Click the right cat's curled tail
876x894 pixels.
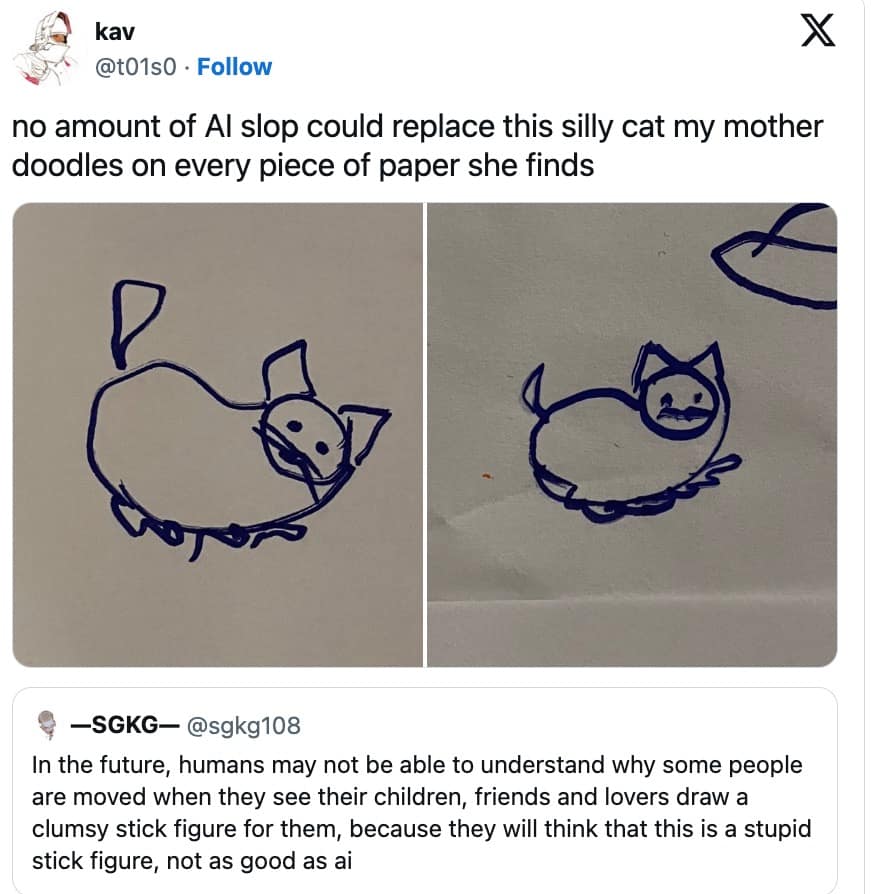point(536,393)
